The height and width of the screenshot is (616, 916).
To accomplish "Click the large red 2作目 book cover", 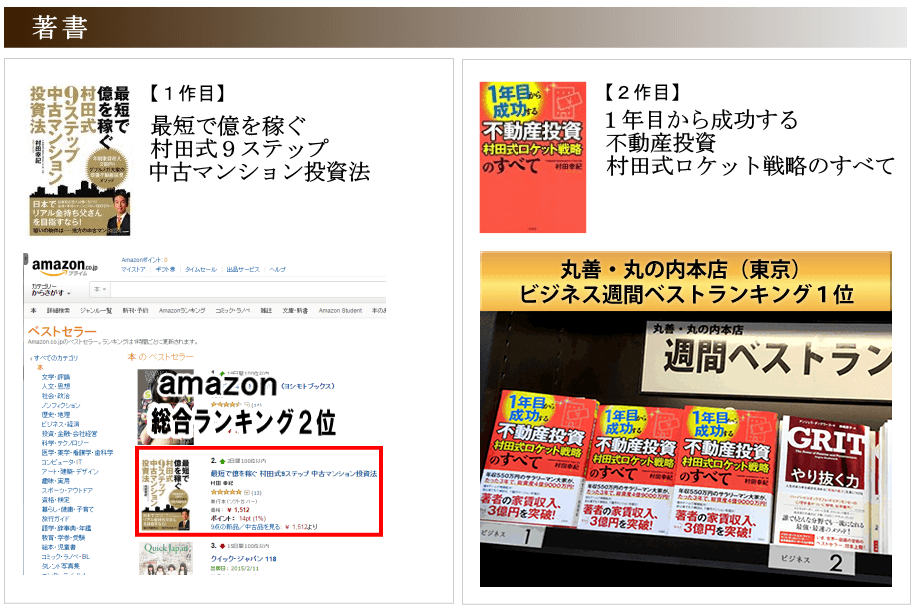I will tap(533, 157).
